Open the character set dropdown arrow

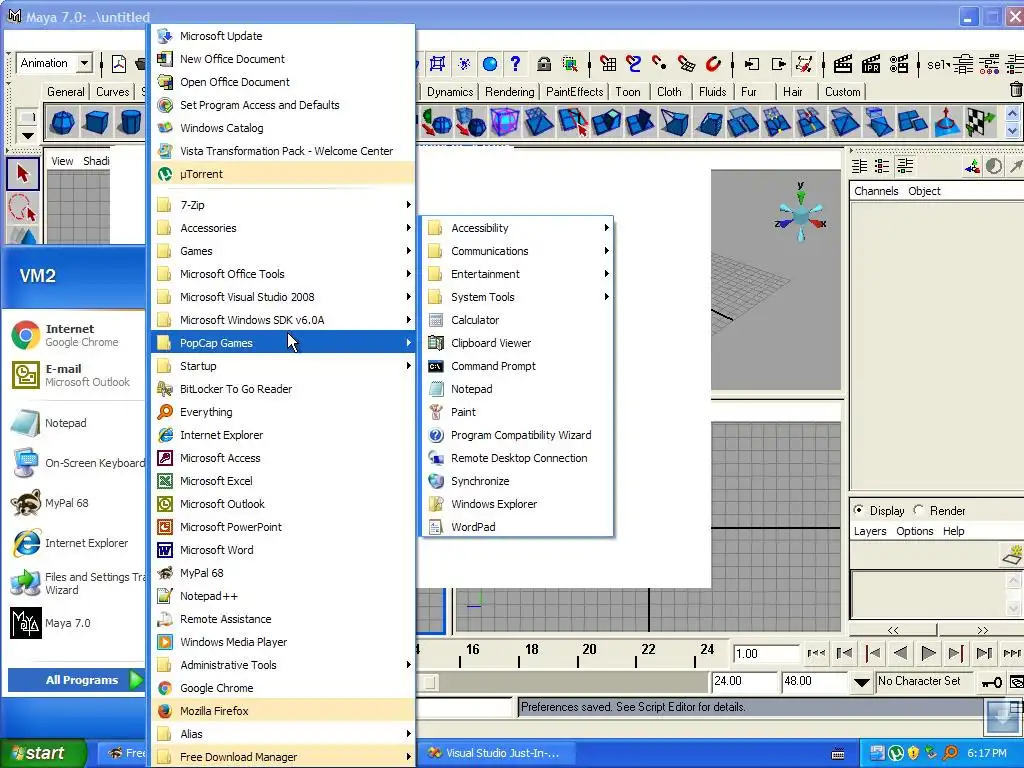click(862, 682)
